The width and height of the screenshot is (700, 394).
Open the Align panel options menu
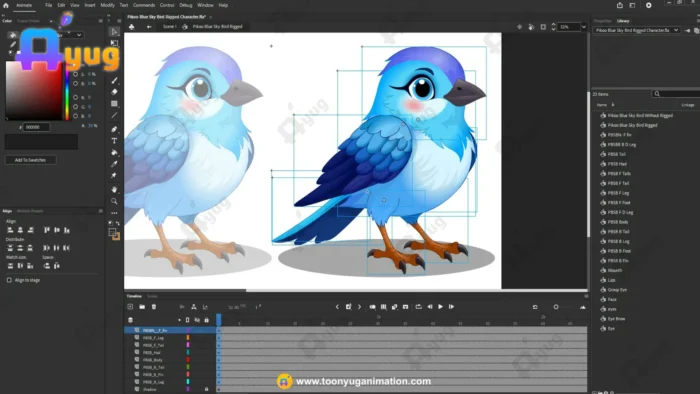click(101, 211)
